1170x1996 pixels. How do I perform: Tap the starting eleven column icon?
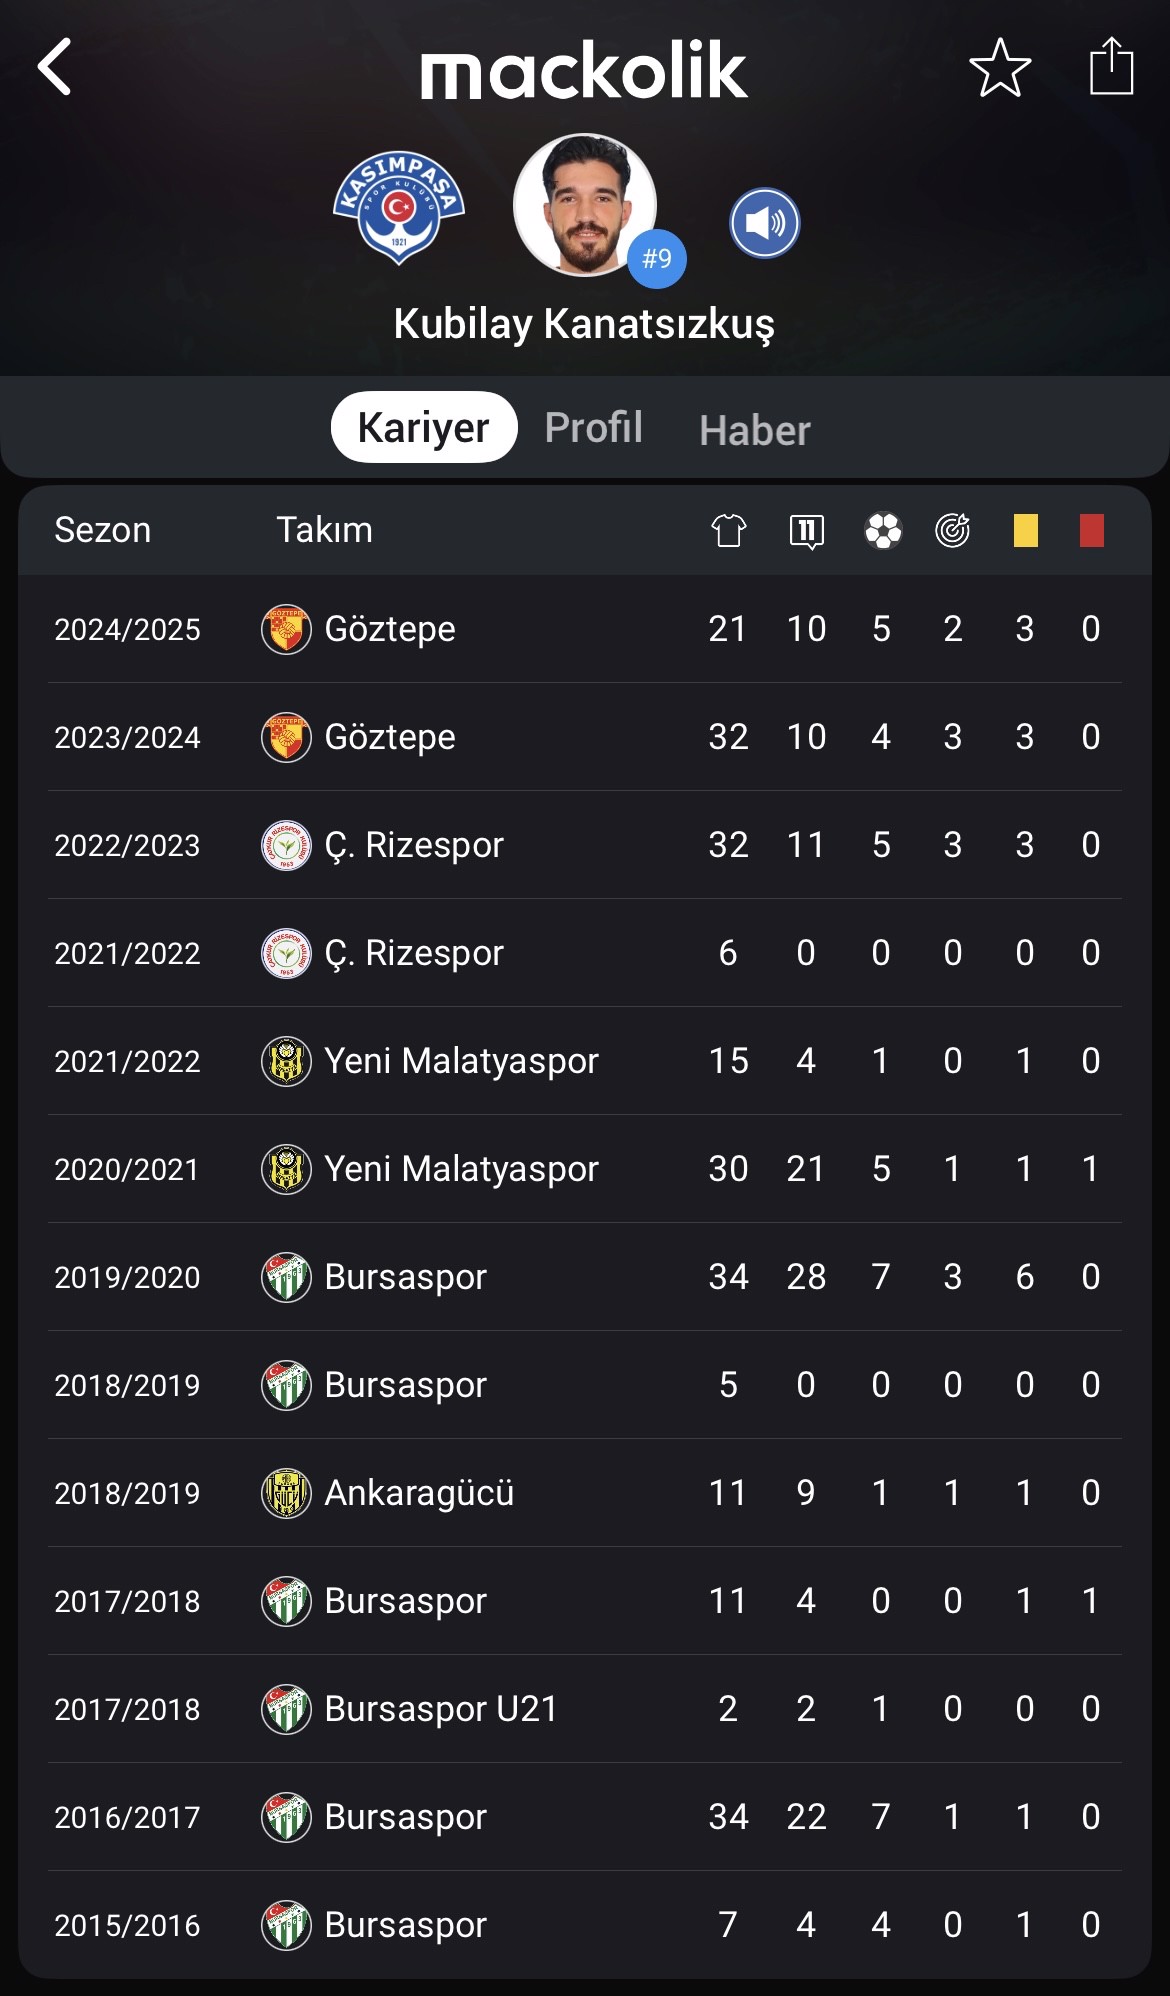pyautogui.click(x=806, y=531)
